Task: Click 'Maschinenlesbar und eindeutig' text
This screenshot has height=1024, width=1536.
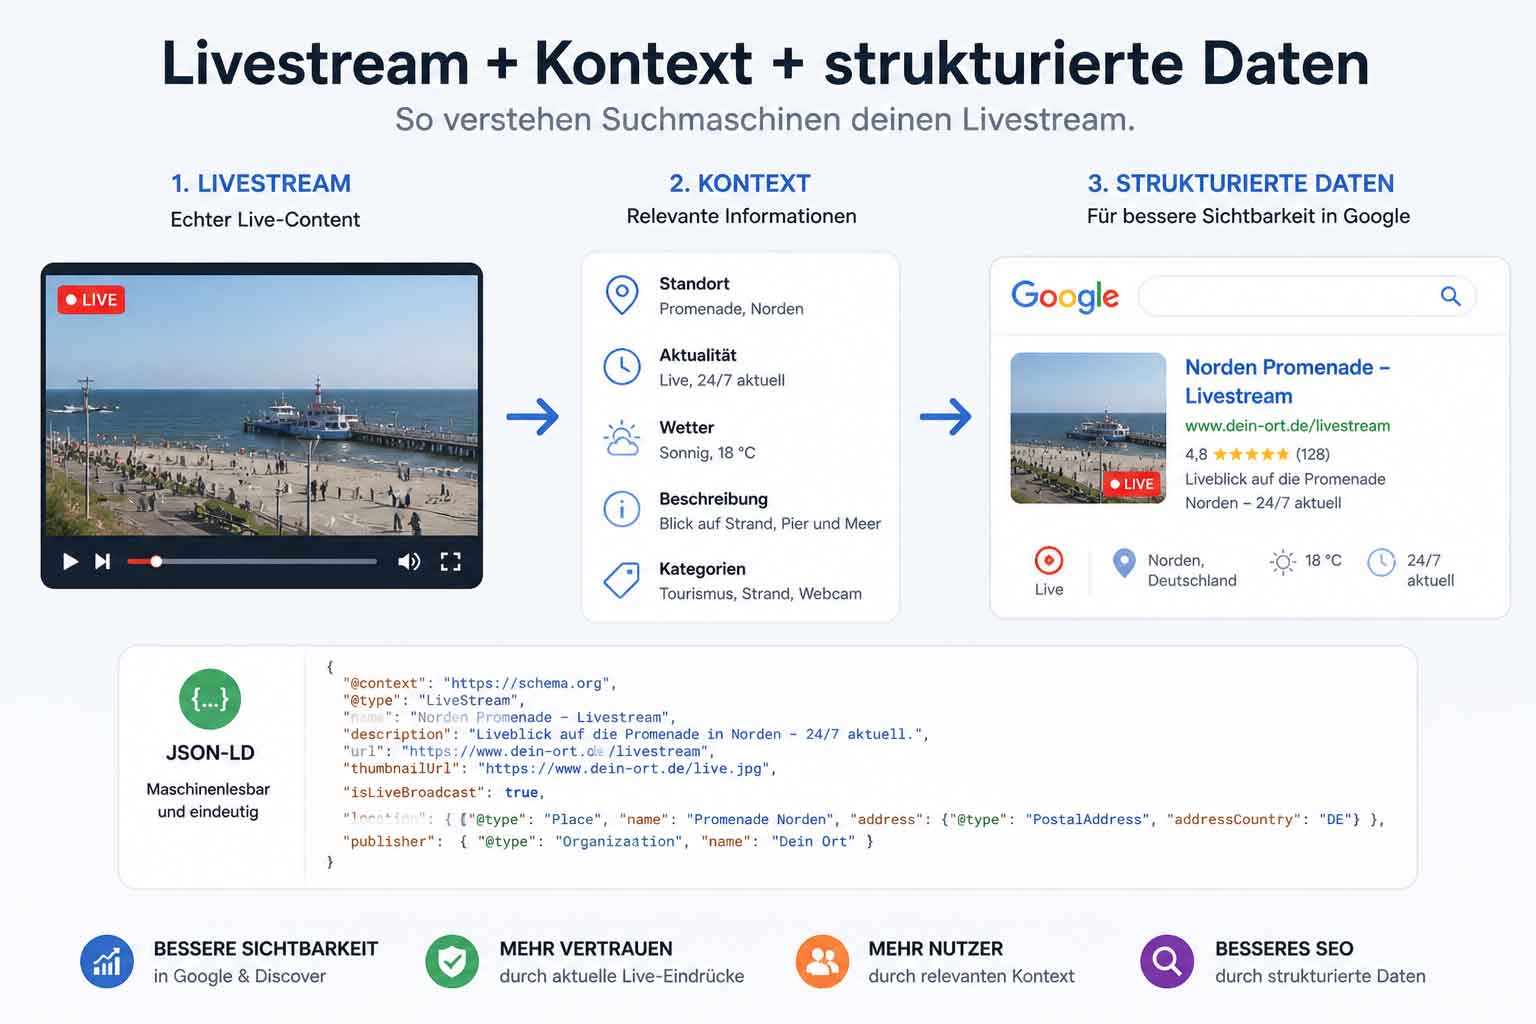Action: (208, 800)
